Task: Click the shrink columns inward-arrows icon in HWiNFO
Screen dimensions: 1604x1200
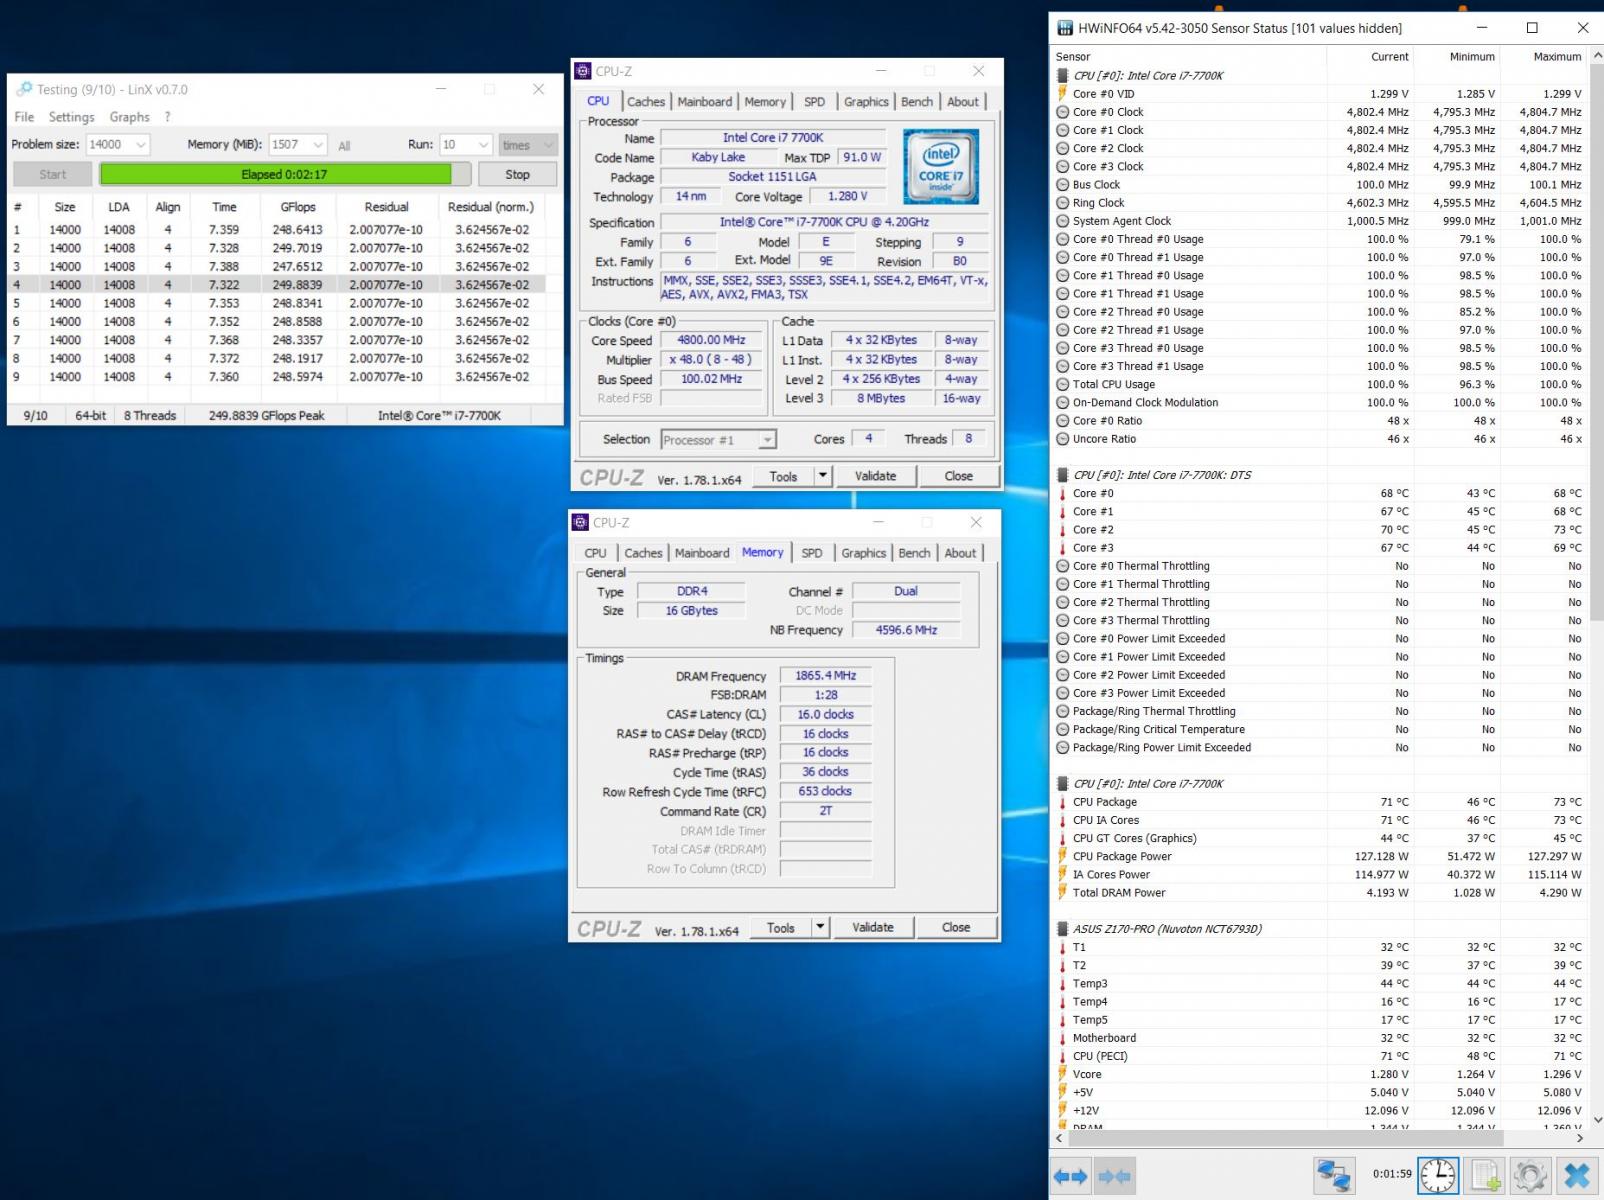Action: point(1114,1176)
